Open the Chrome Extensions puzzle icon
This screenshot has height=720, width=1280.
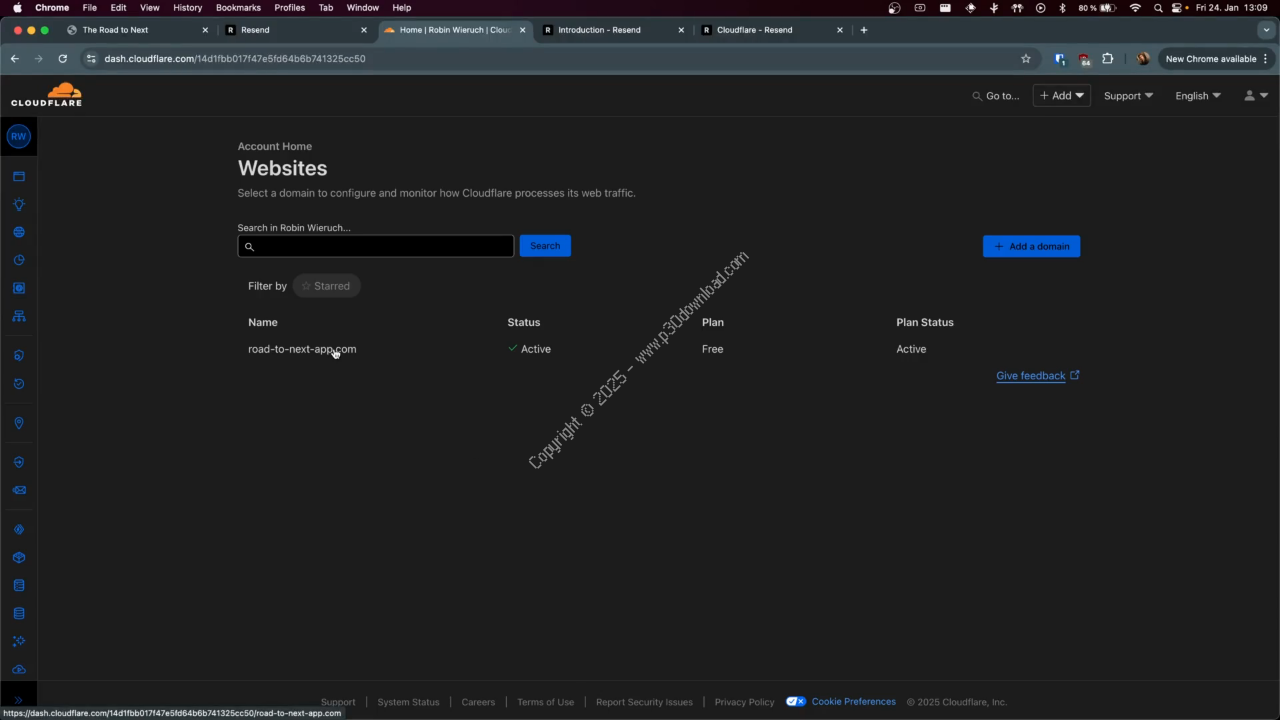click(x=1107, y=59)
